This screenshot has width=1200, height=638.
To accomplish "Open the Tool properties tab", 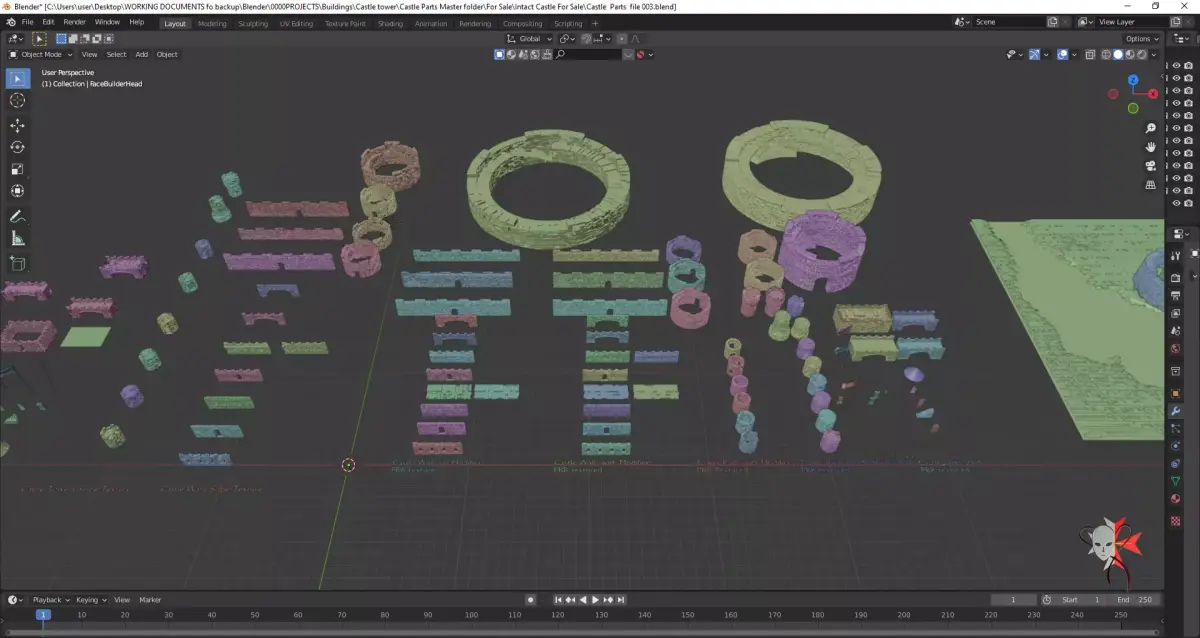I will (x=1176, y=256).
